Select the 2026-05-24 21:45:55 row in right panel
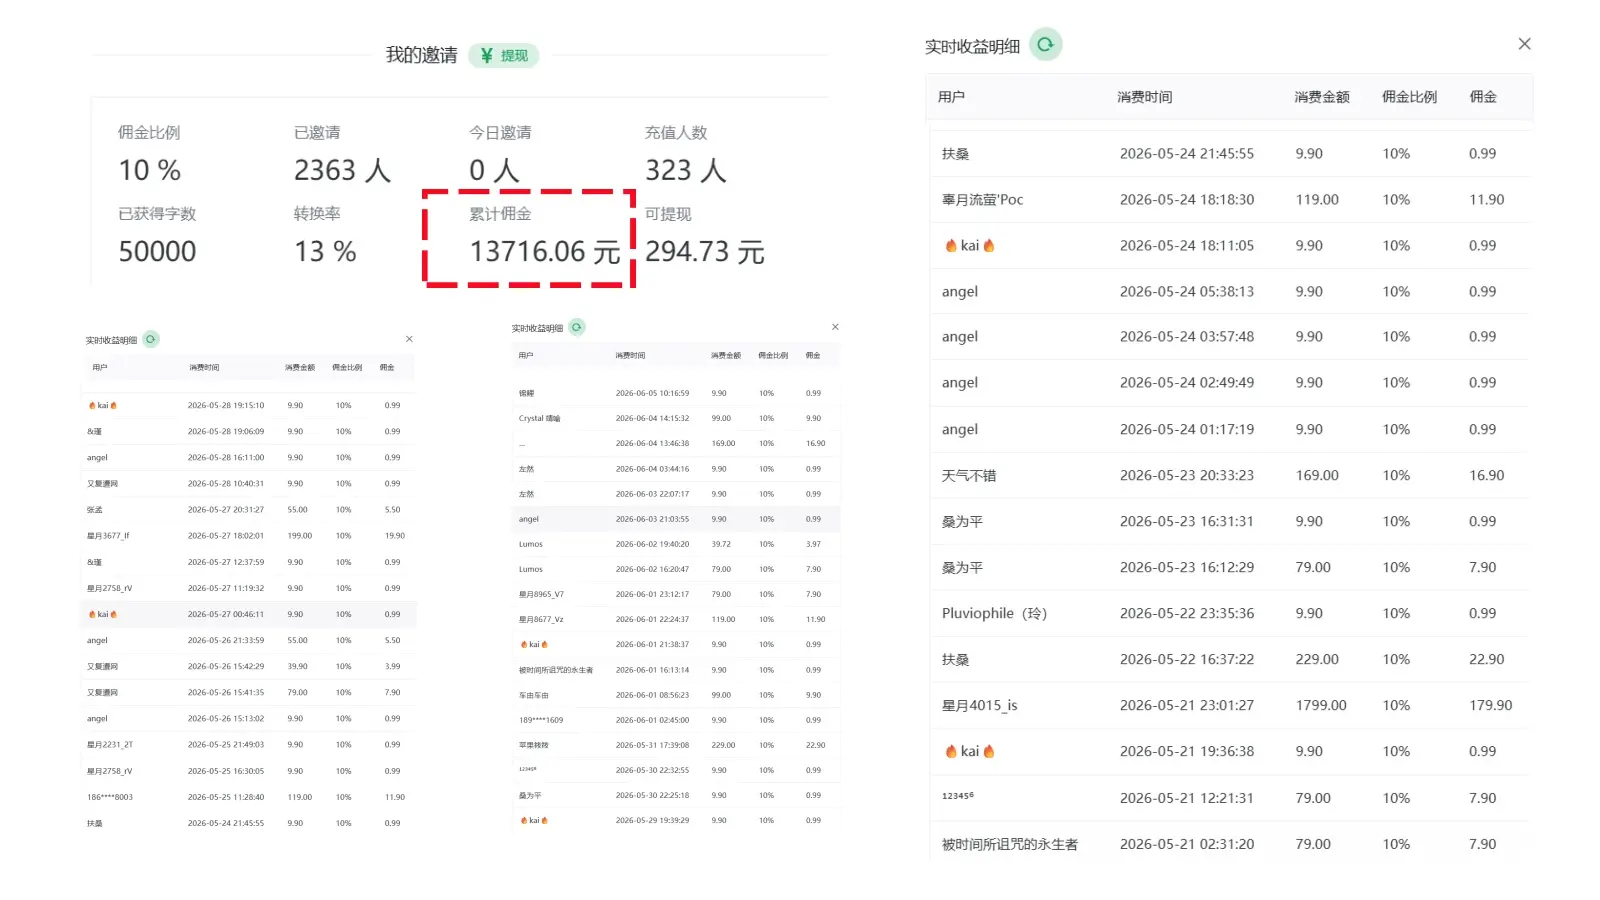 coord(1230,154)
